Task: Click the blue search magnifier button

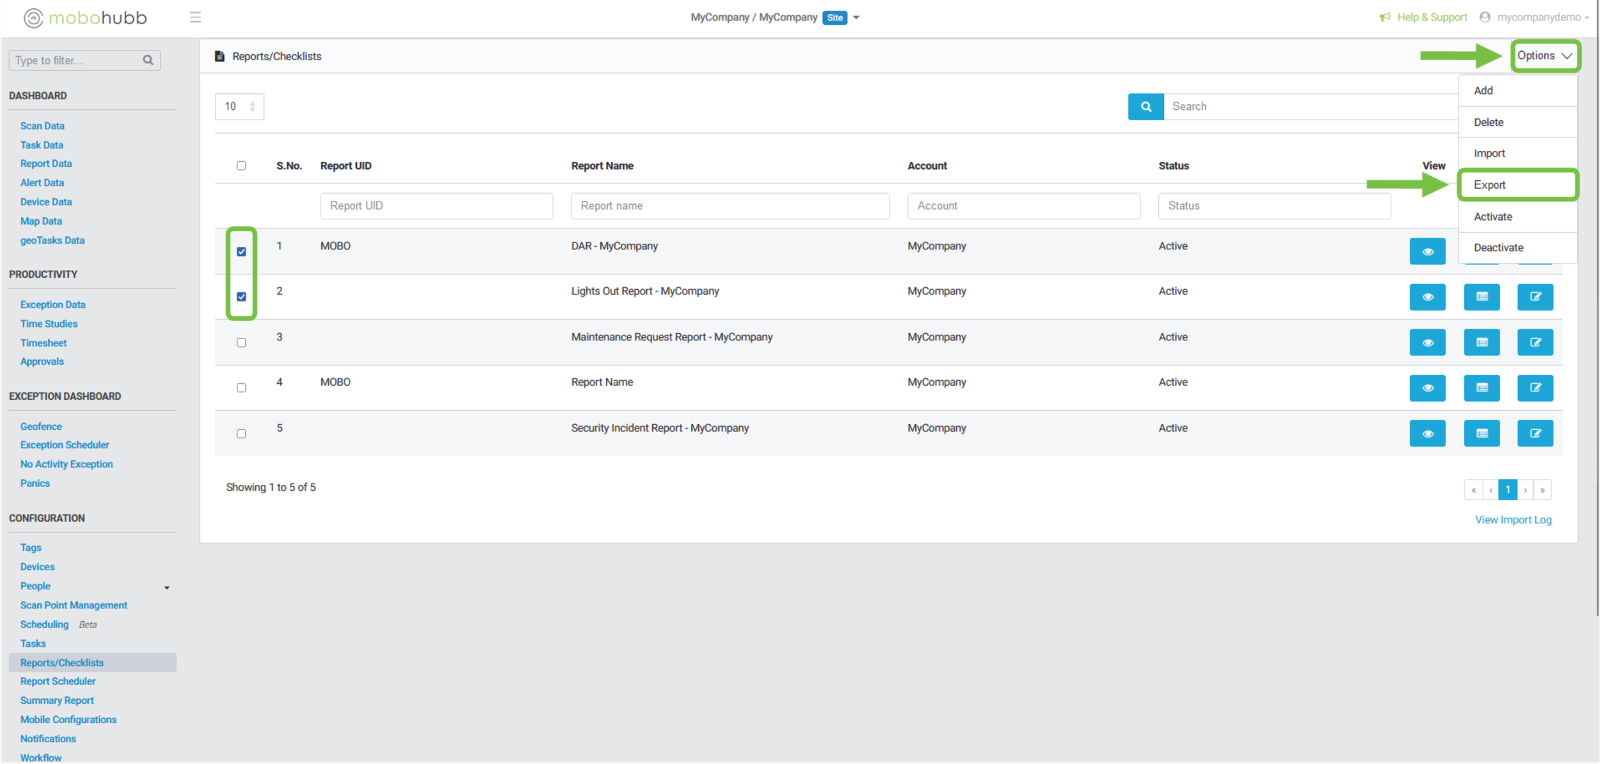Action: pyautogui.click(x=1145, y=107)
